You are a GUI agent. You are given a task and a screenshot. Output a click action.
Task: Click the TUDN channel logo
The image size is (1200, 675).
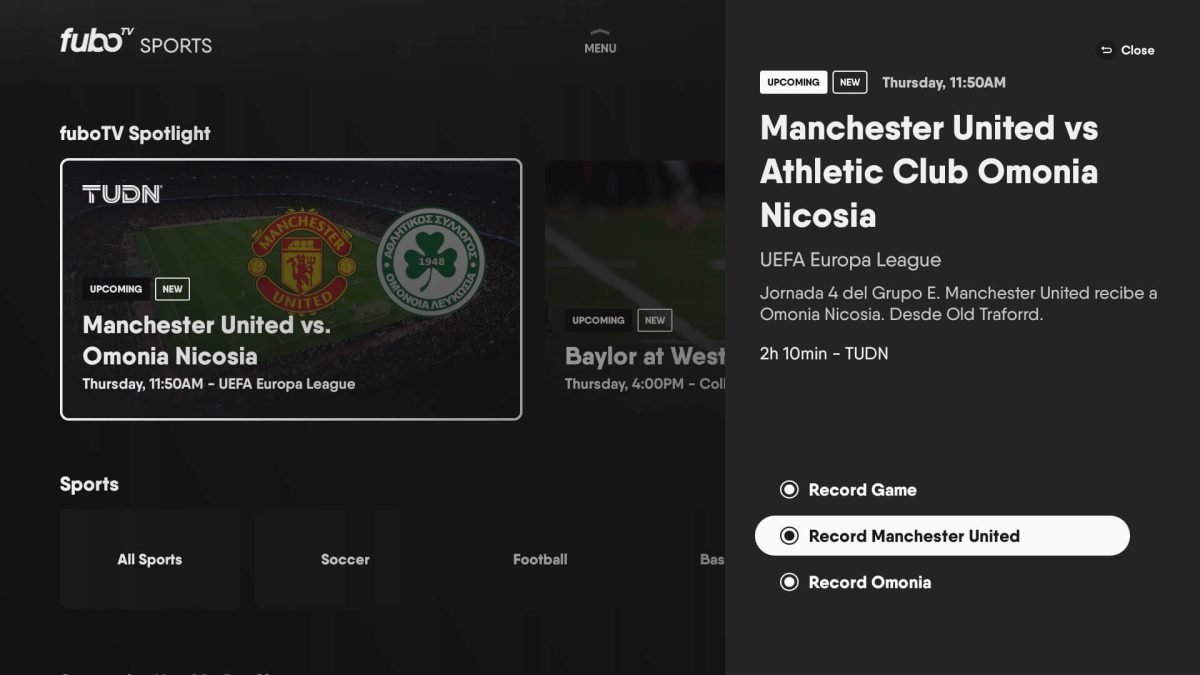point(122,194)
